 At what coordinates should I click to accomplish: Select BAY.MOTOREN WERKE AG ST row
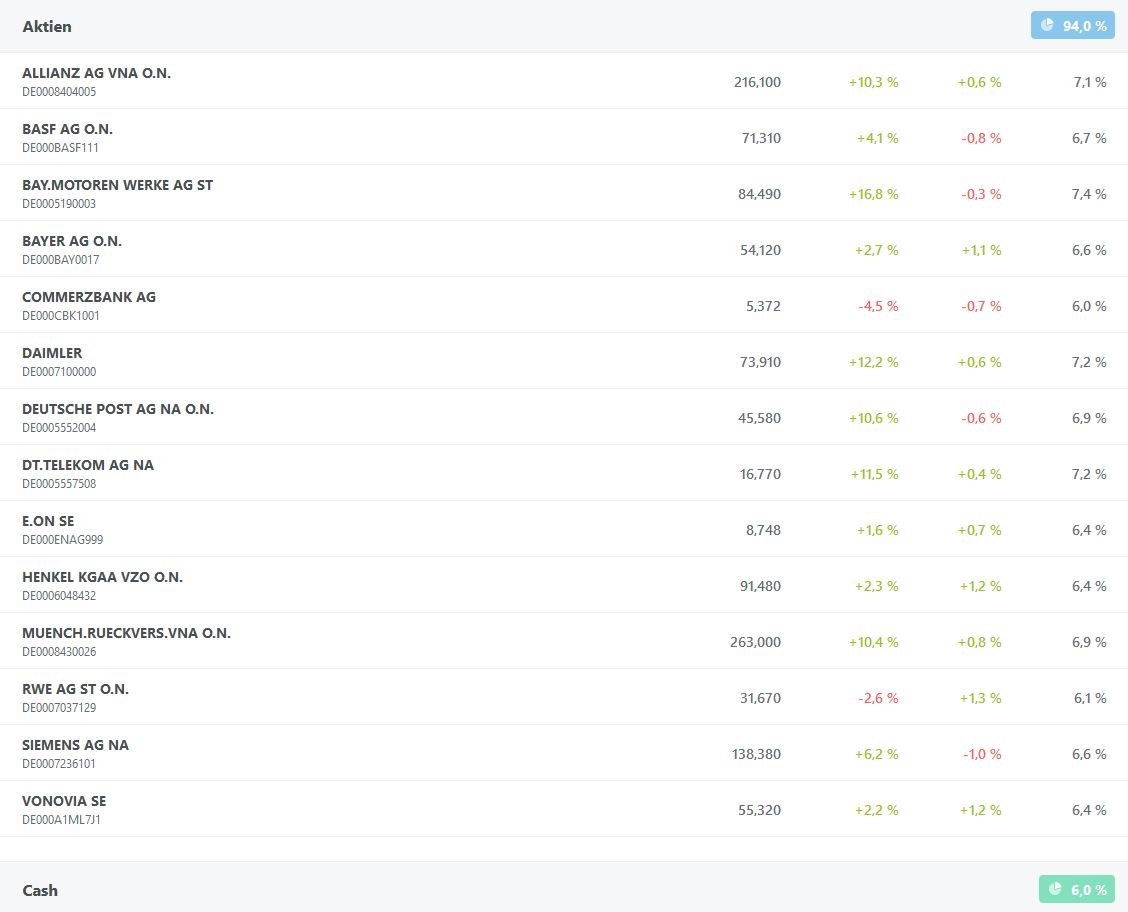[x=117, y=185]
